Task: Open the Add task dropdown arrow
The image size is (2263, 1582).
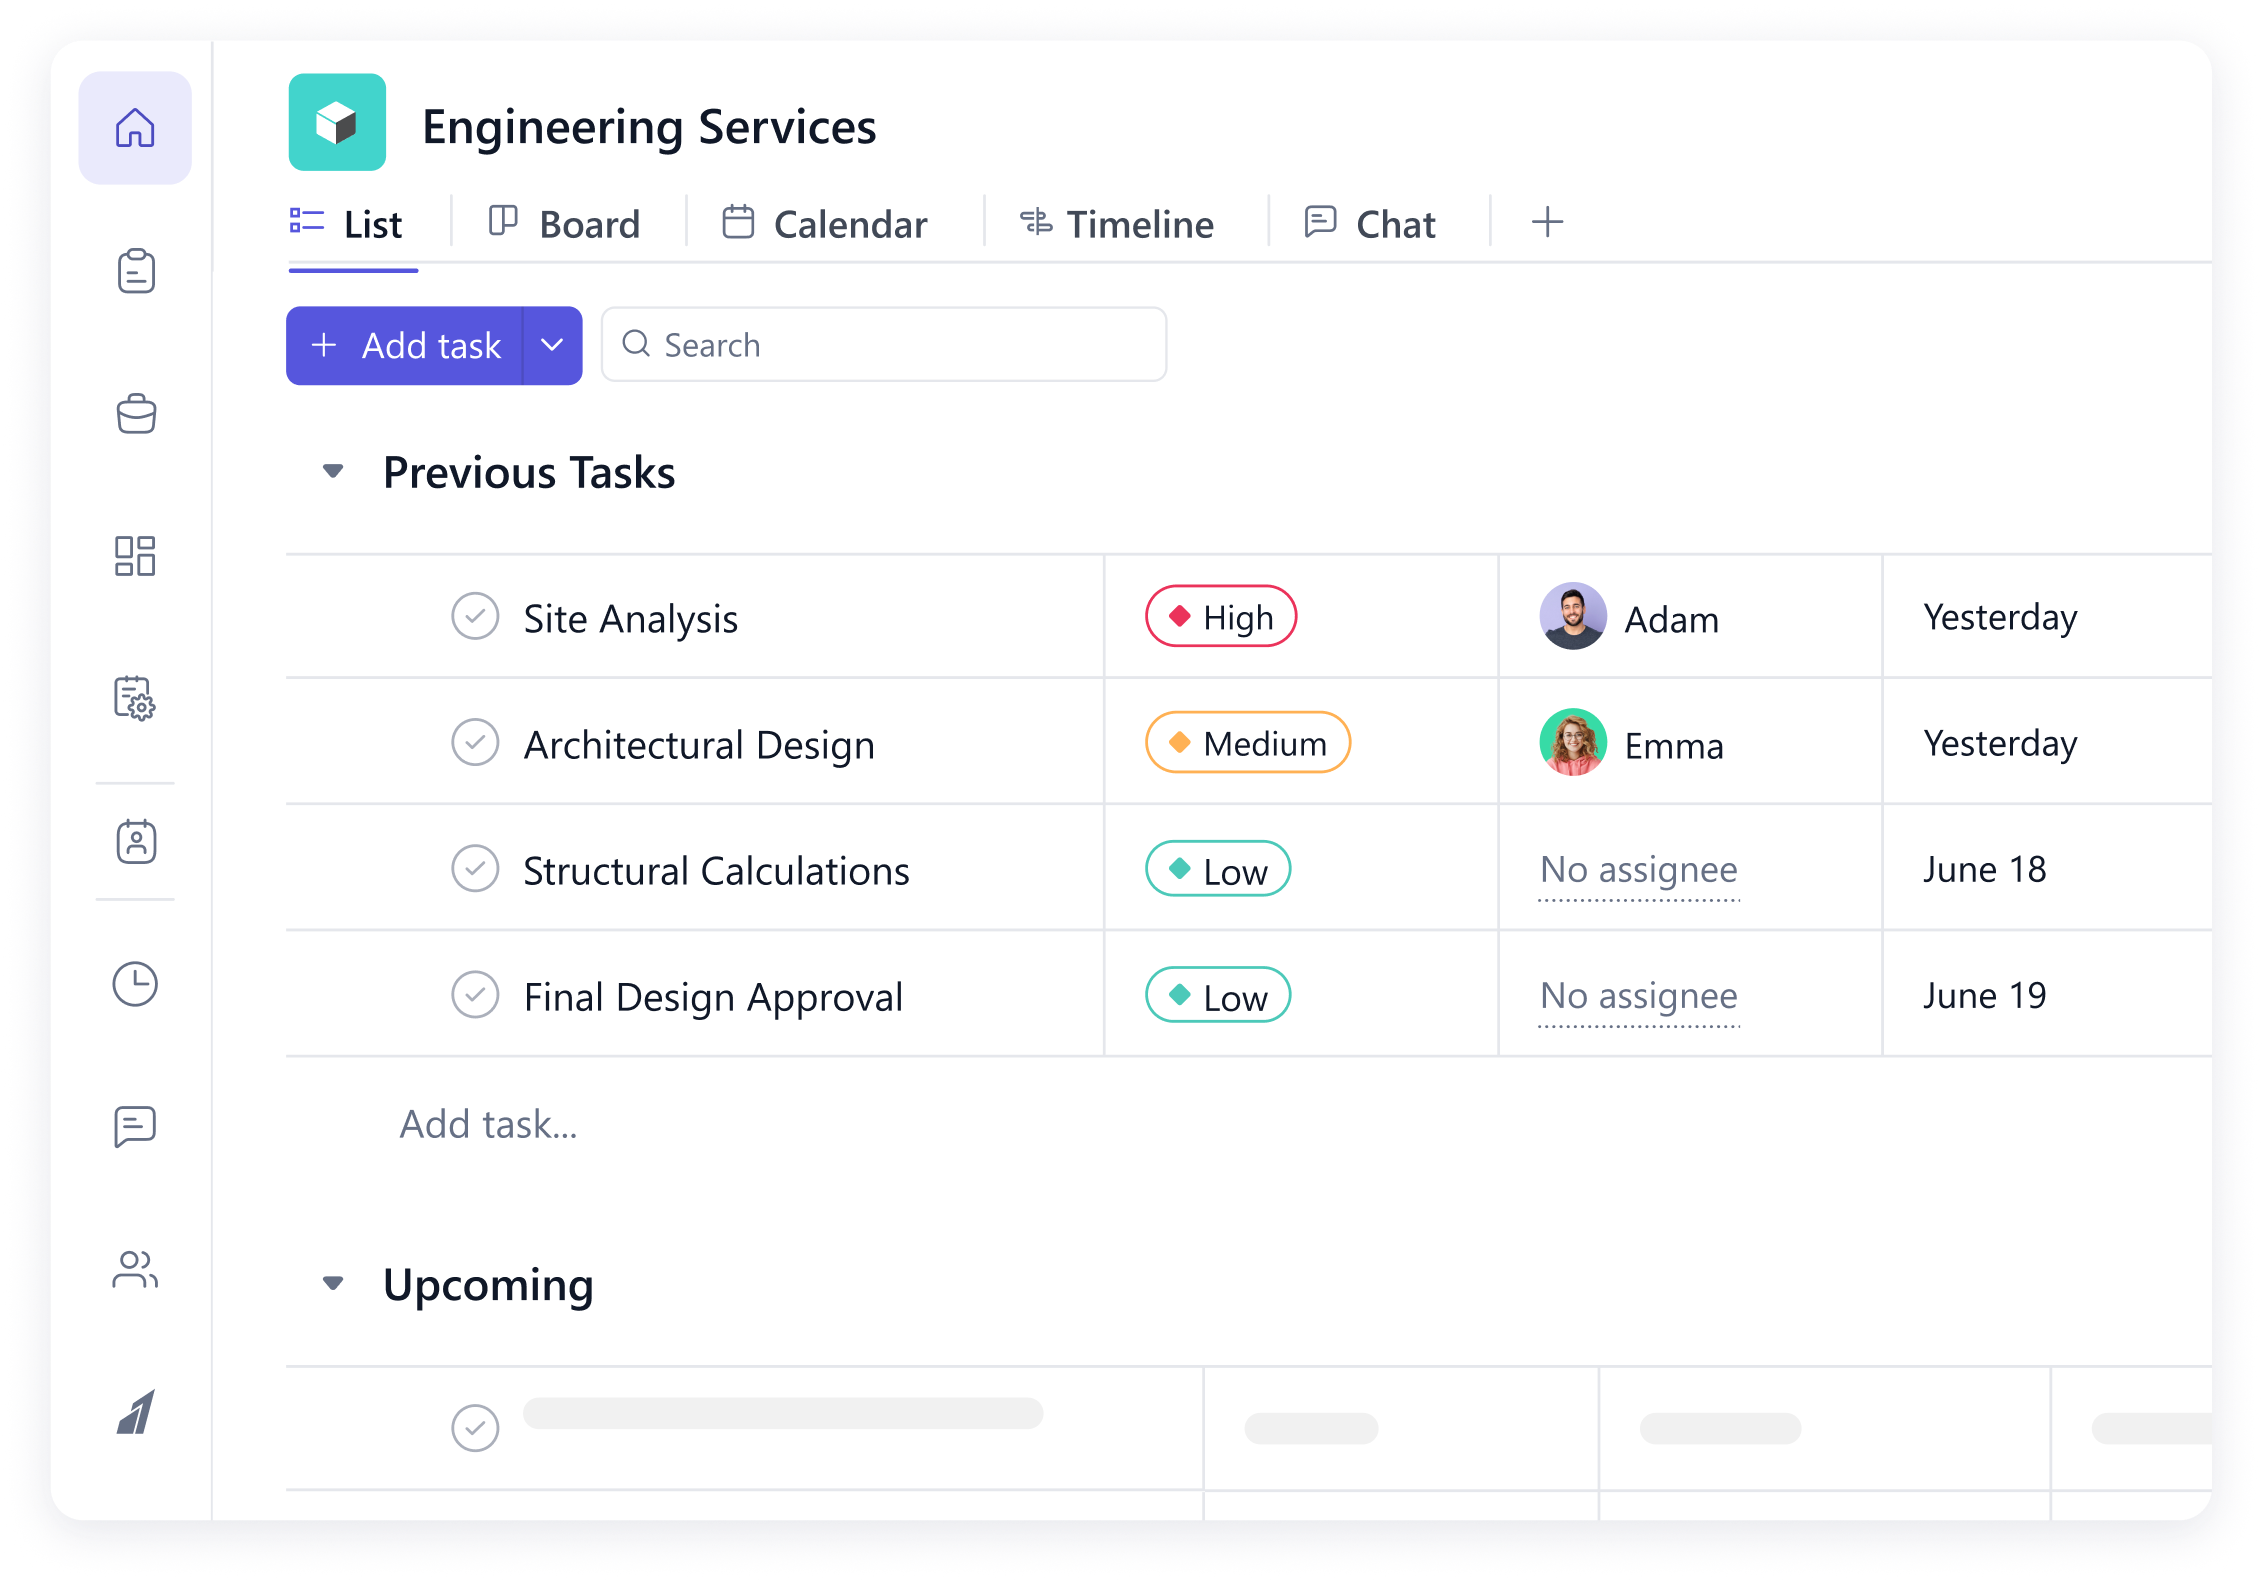Action: pyautogui.click(x=552, y=346)
